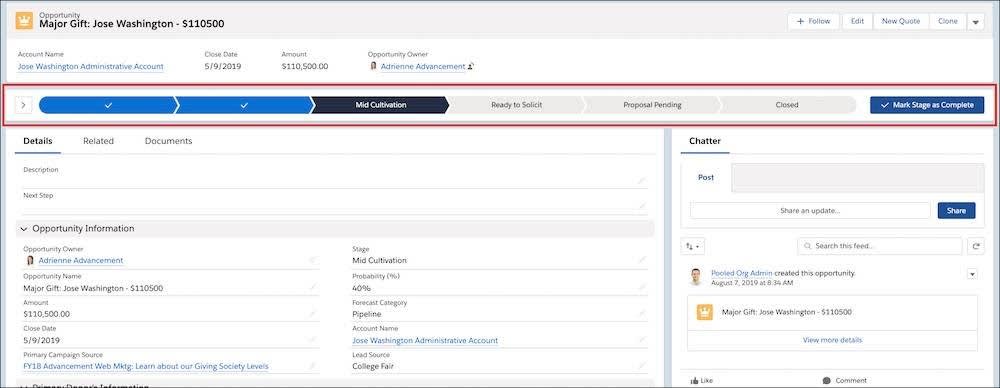Viewport: 1000px width, 388px height.
Task: Click the Pipeline forecast category value
Action: point(367,314)
